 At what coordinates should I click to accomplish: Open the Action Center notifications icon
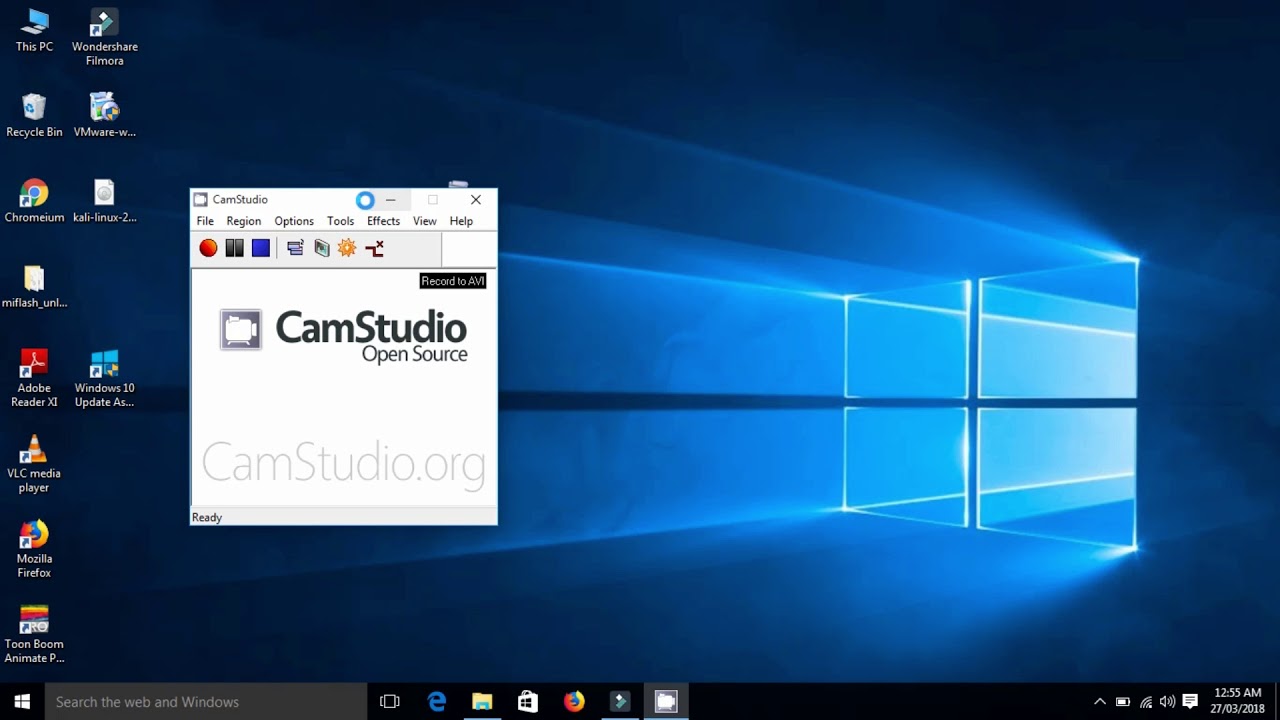click(x=1190, y=702)
